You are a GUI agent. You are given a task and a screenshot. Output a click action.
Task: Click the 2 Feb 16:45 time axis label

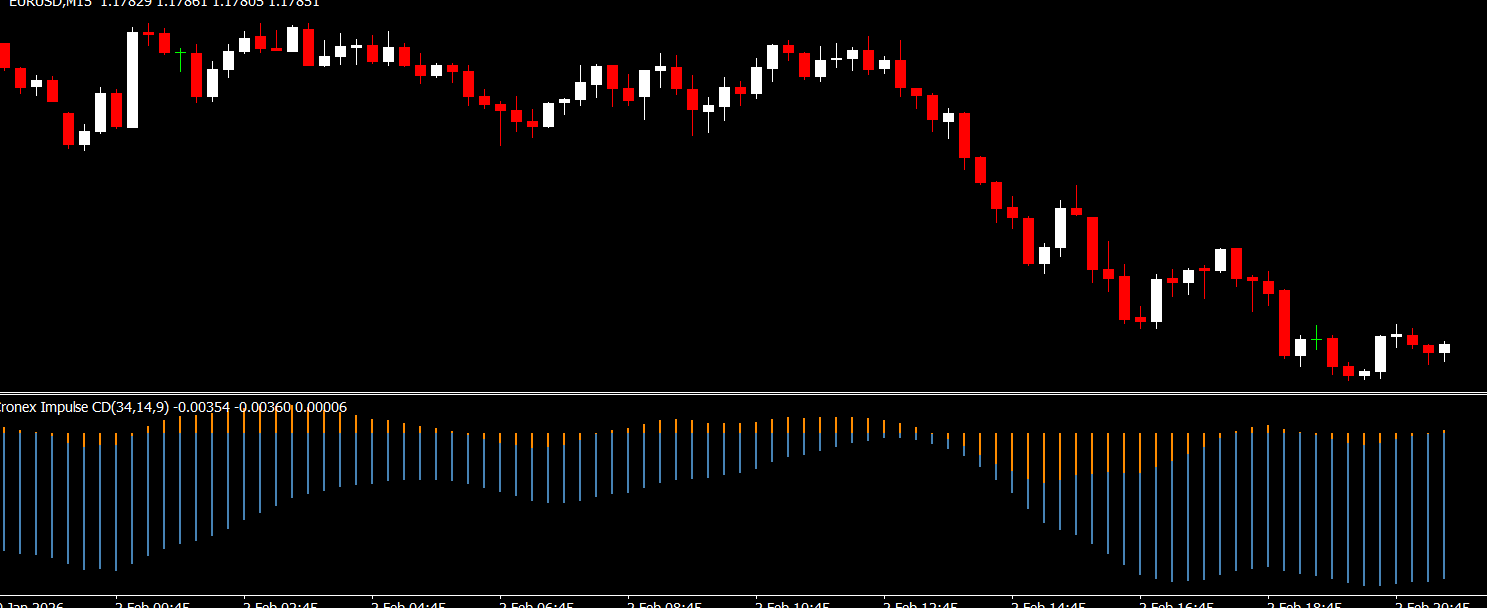[x=1176, y=604]
